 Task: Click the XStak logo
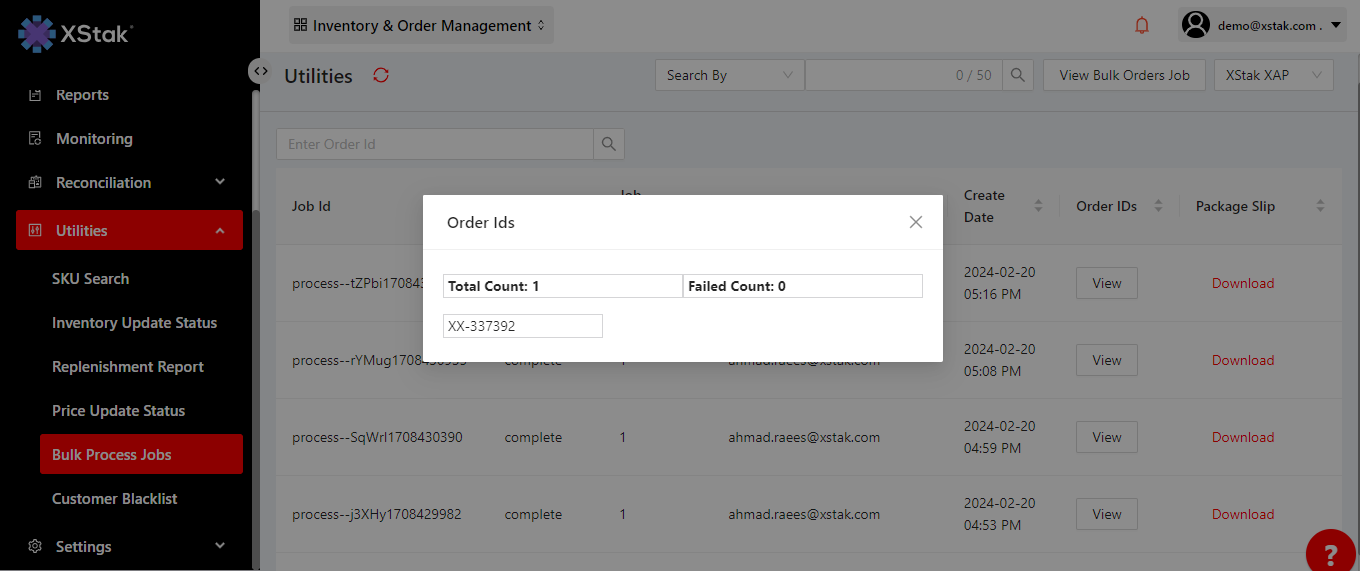point(75,33)
